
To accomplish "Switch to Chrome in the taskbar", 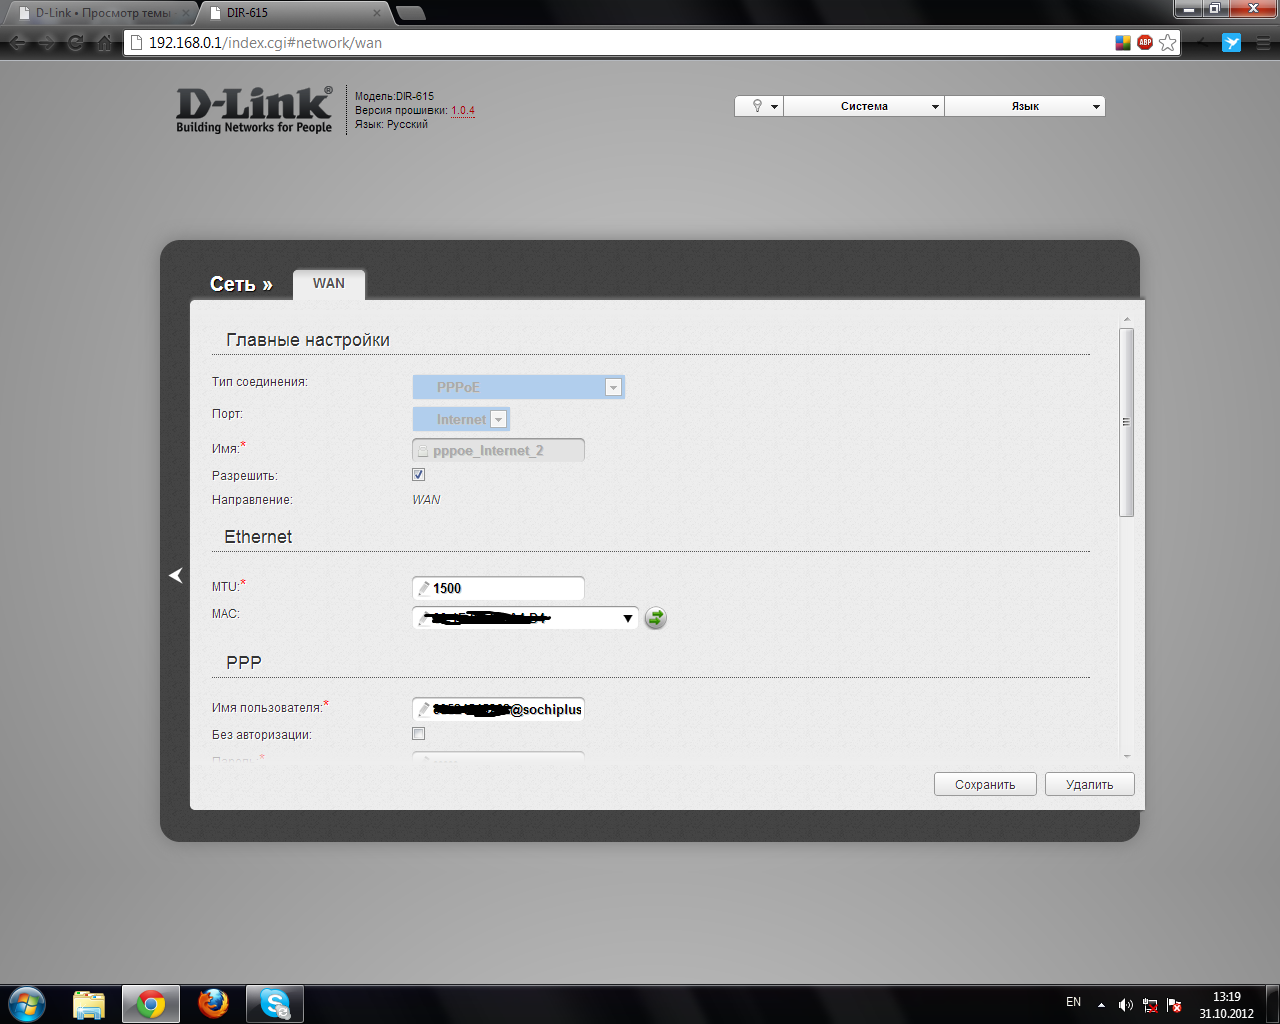I will pos(151,1004).
